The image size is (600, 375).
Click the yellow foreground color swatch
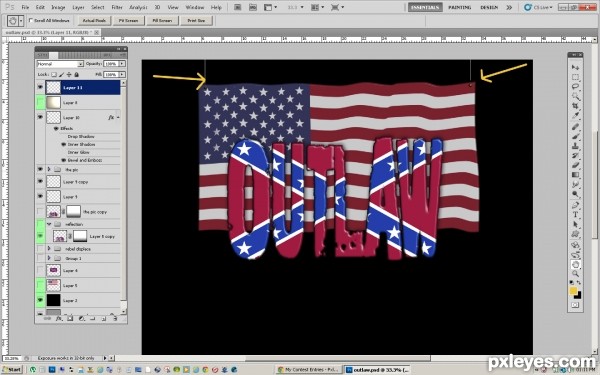[x=573, y=291]
